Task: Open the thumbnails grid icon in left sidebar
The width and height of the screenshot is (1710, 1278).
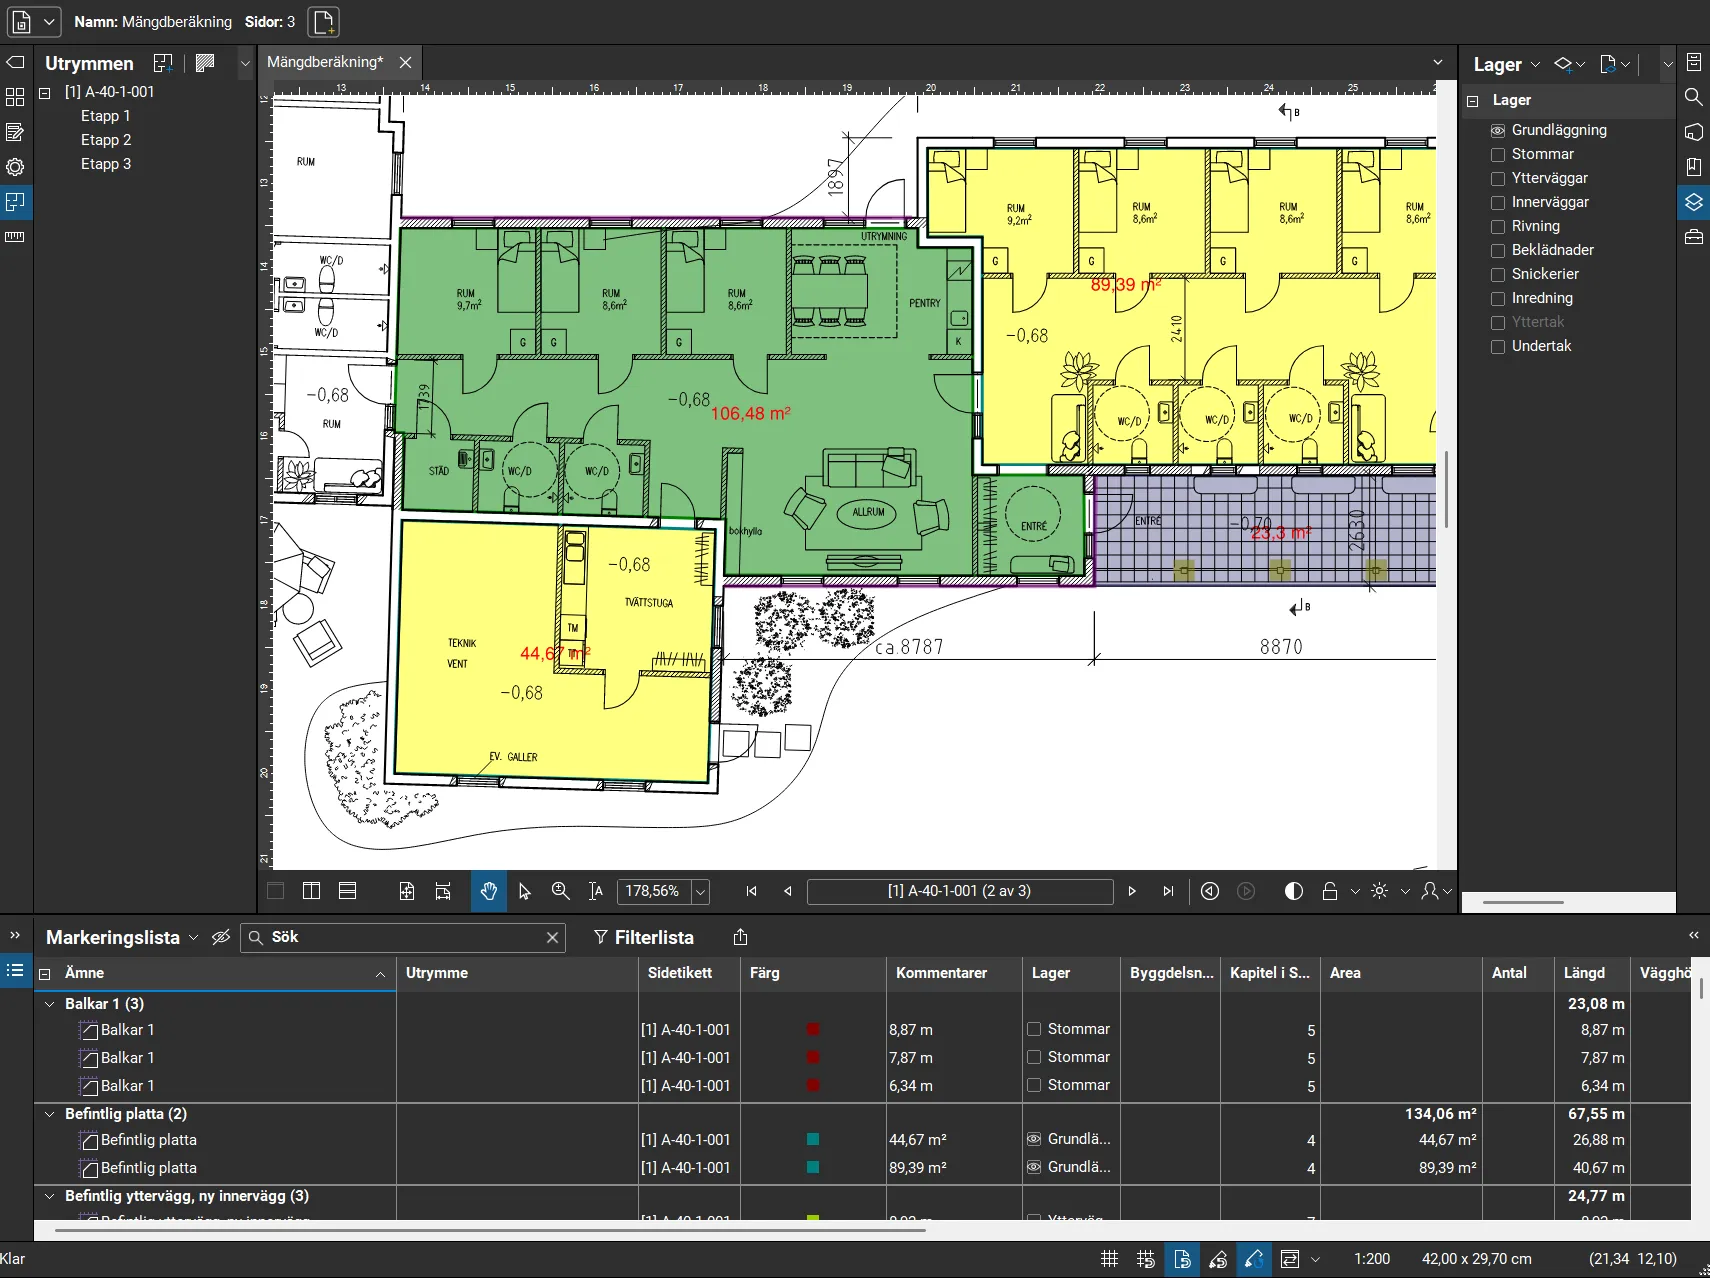Action: pos(15,97)
